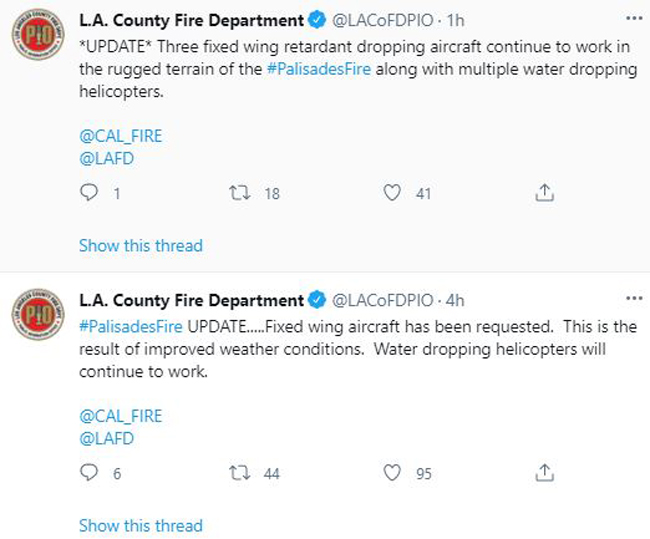Screen dimensions: 650x539
Task: Visit the @CAL_FIRE mention in second tweet
Action: [121, 416]
